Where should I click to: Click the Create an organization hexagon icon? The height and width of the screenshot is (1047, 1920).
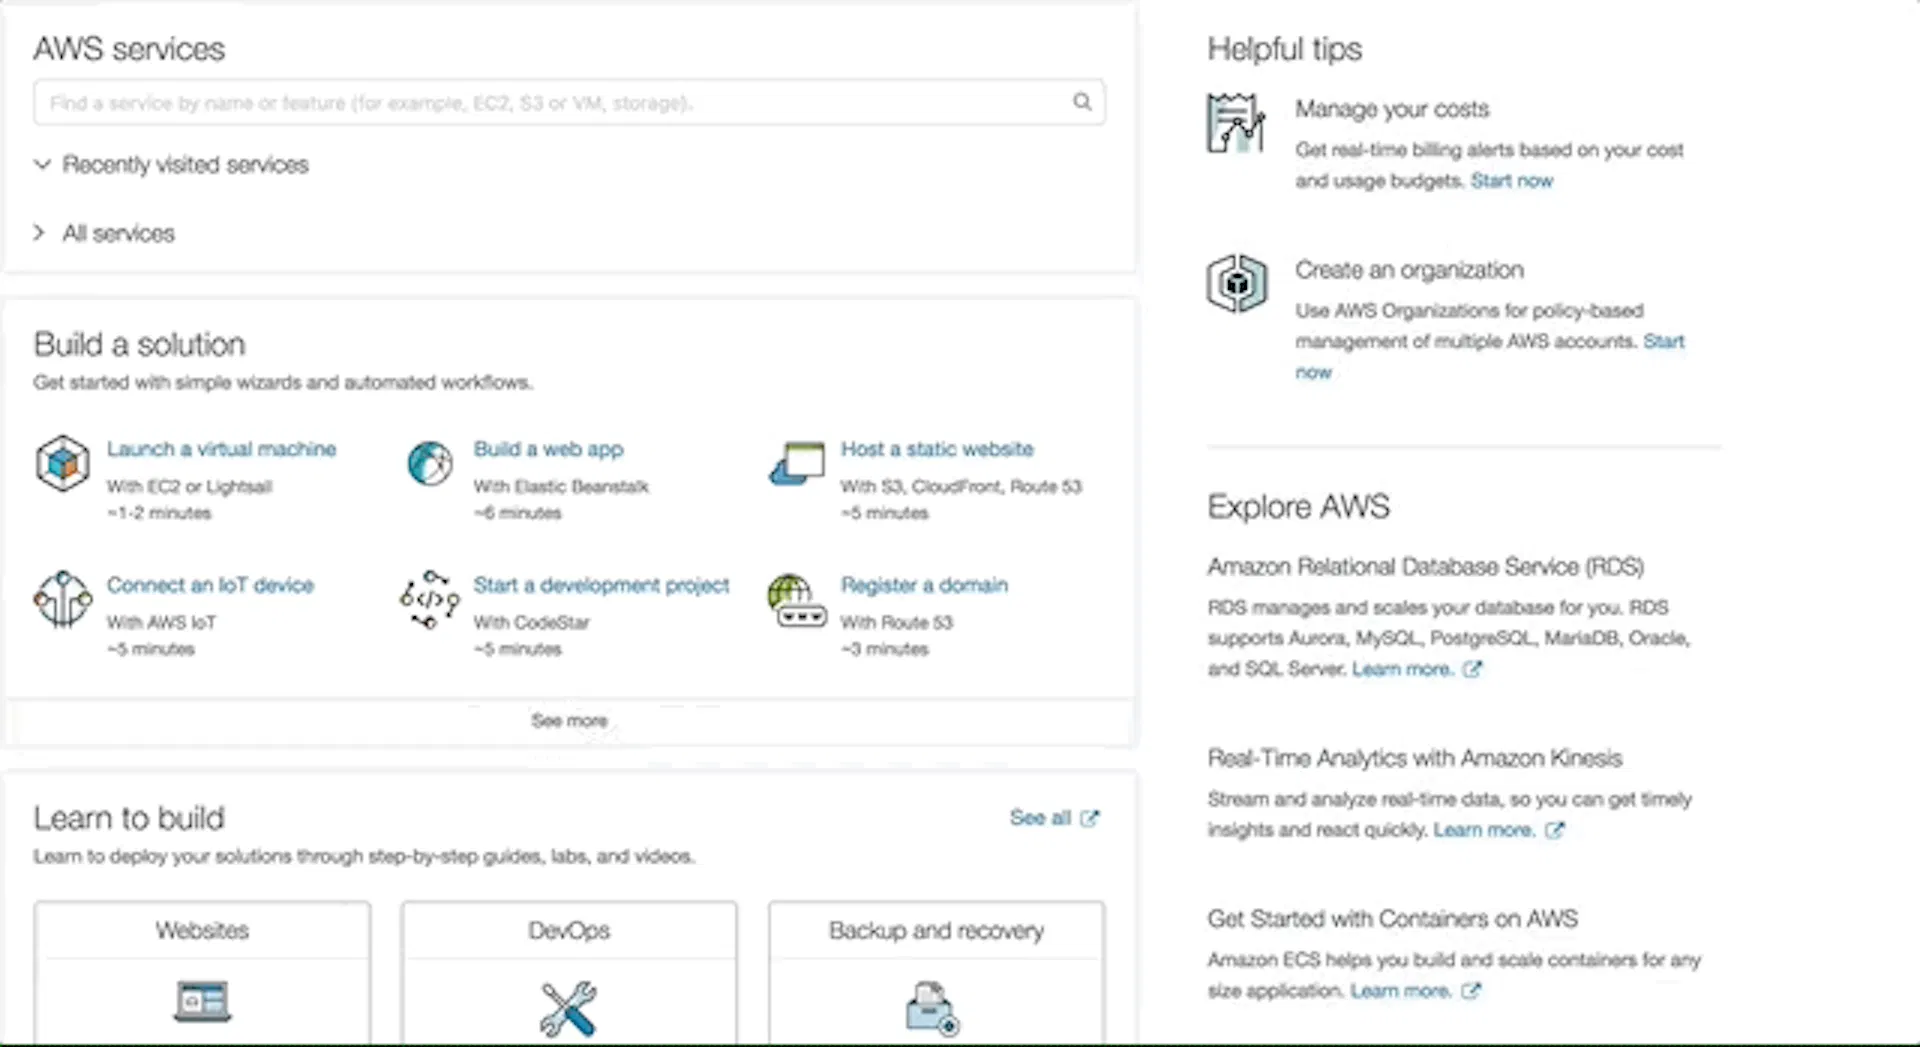1237,283
